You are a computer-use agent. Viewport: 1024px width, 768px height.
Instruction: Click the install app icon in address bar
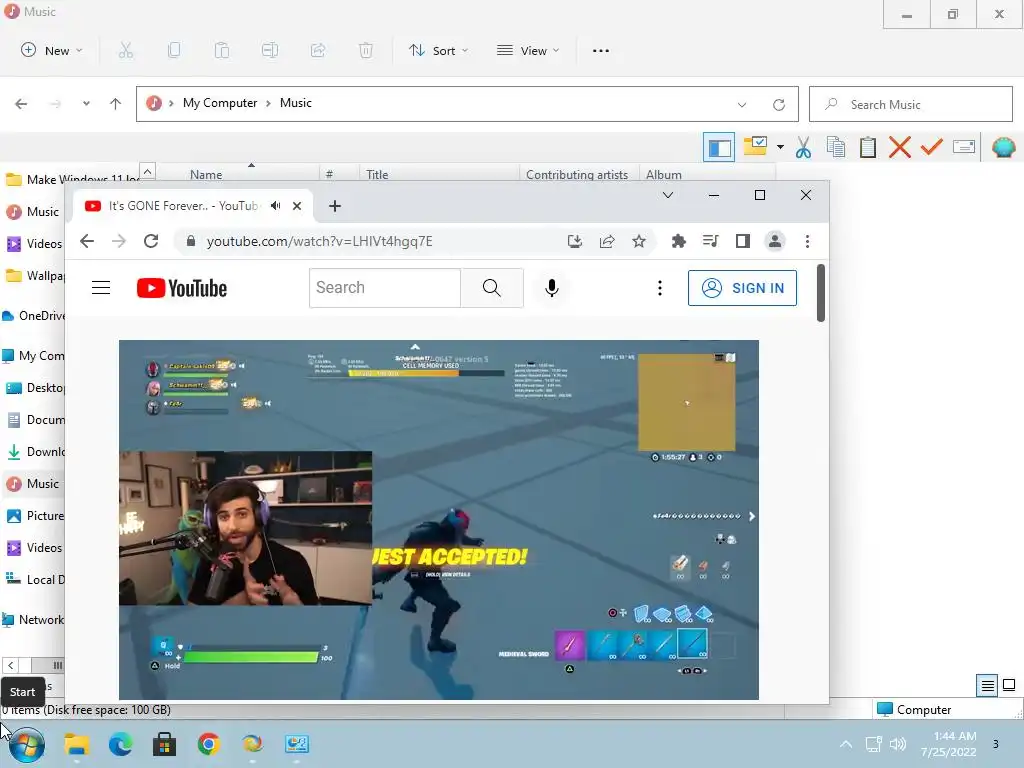(x=575, y=242)
